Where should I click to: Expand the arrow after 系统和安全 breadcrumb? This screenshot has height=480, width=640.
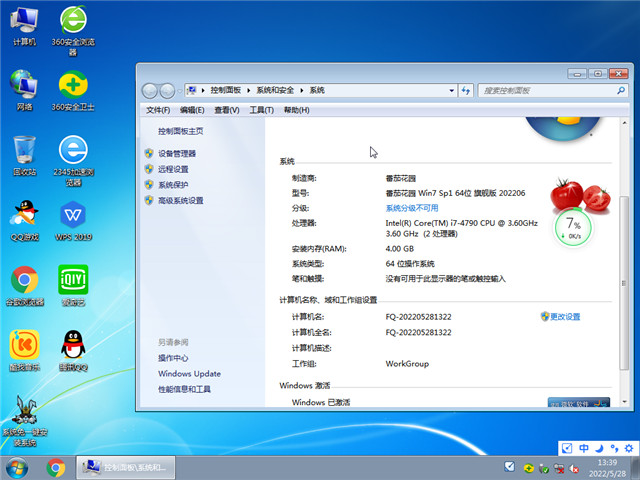click(302, 91)
